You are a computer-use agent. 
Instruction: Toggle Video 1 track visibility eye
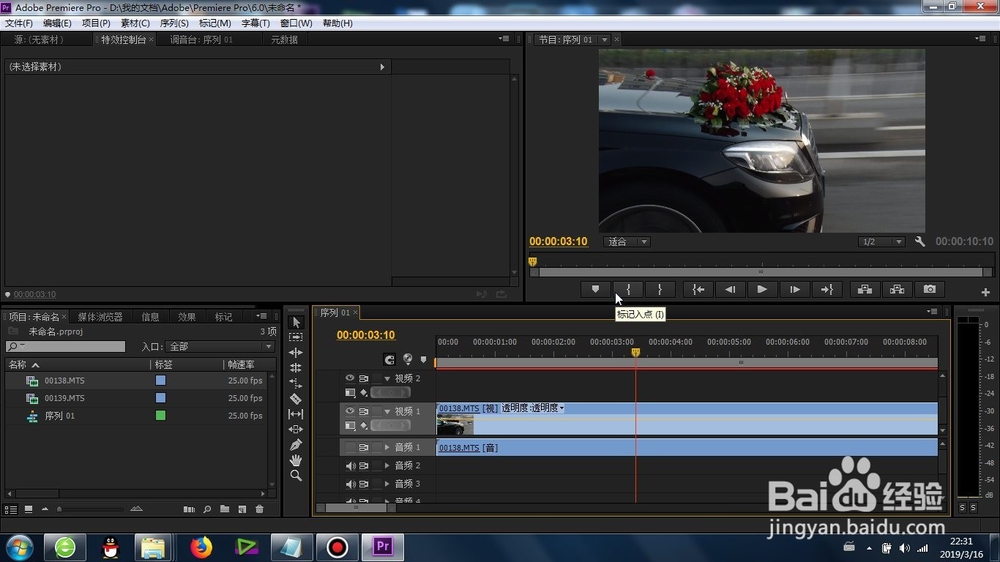[x=349, y=411]
